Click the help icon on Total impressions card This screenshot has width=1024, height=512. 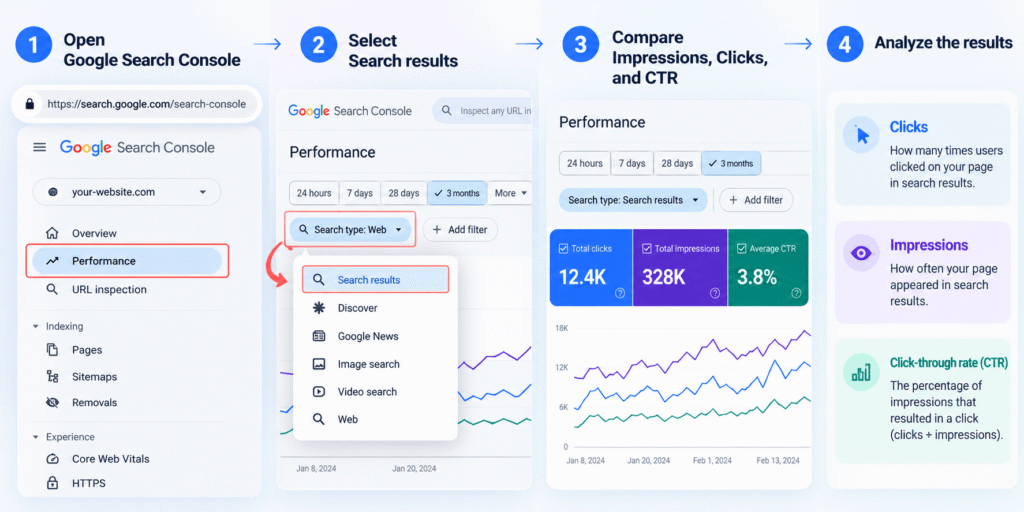[x=715, y=293]
